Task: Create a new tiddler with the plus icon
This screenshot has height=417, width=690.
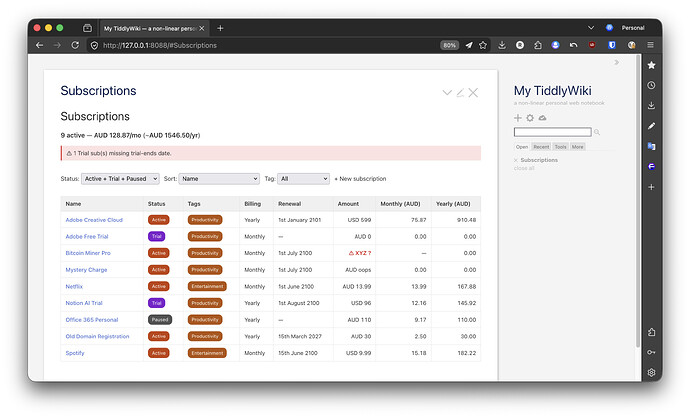Action: [518, 118]
